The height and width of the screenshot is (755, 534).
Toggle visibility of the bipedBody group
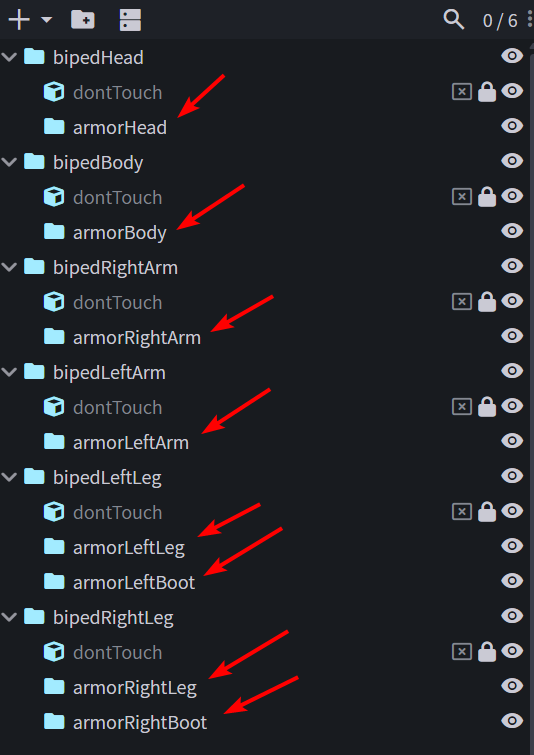coord(512,161)
